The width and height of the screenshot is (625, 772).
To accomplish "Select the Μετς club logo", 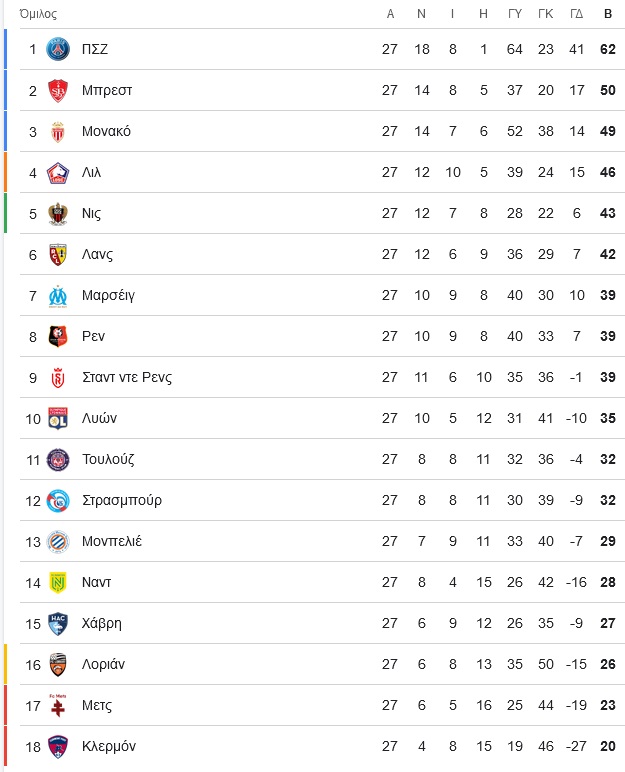I will tap(58, 706).
